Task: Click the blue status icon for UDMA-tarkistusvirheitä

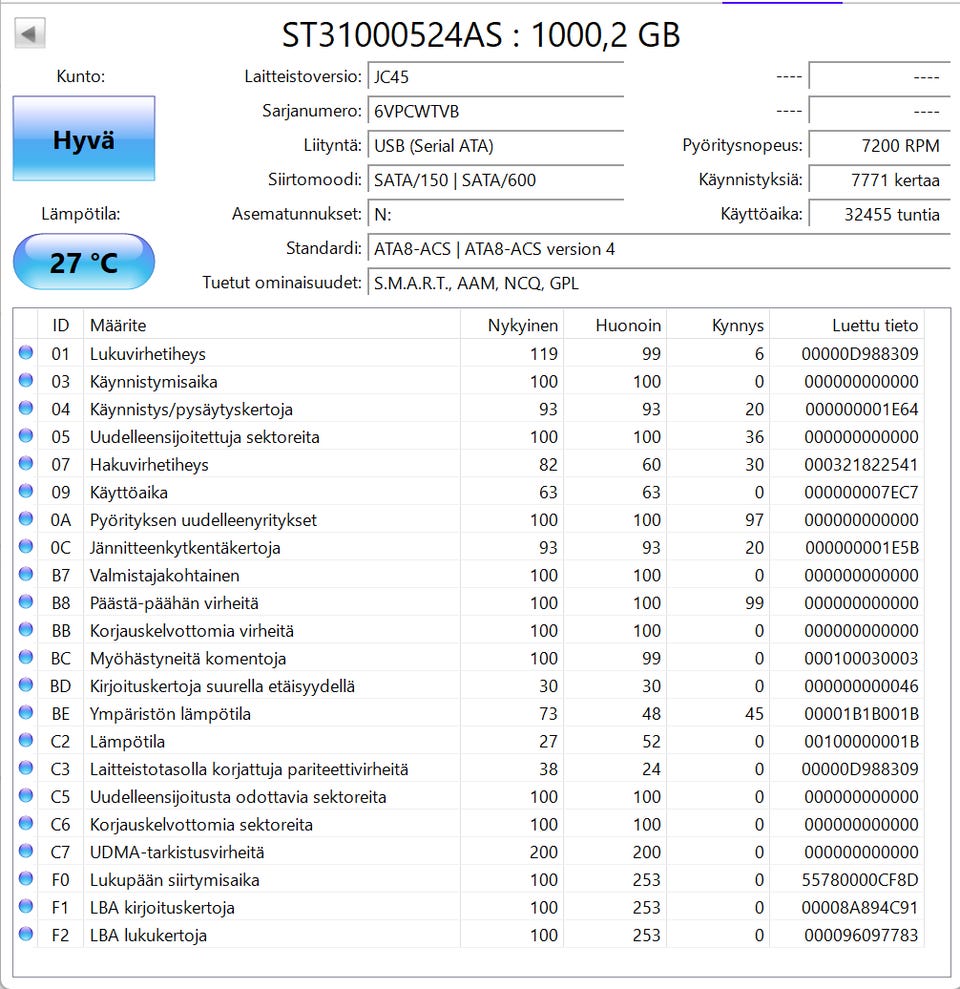Action: click(26, 851)
